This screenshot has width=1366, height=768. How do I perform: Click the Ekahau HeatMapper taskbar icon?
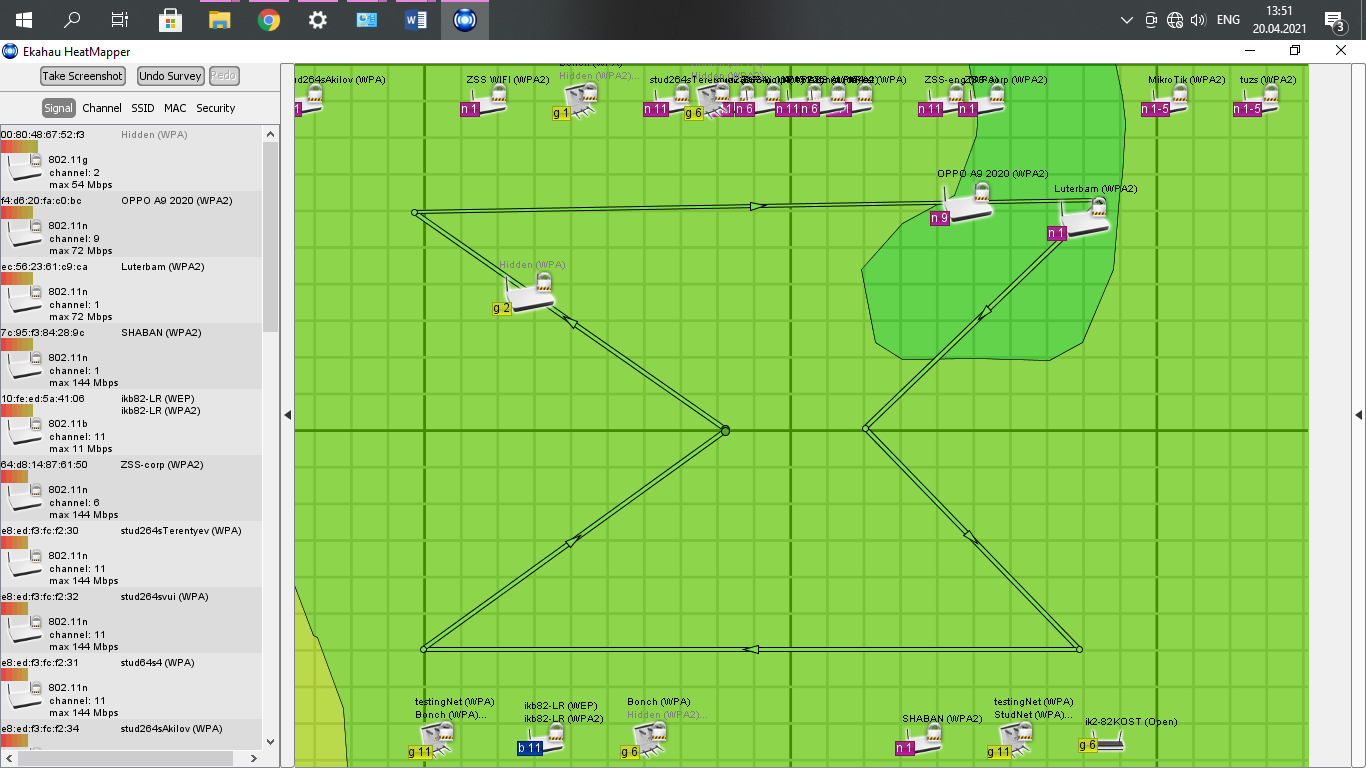click(x=465, y=19)
